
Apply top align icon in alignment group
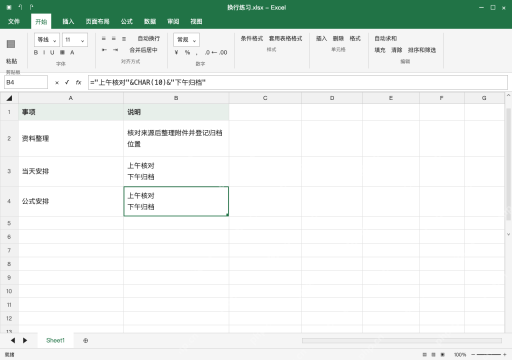(104, 39)
